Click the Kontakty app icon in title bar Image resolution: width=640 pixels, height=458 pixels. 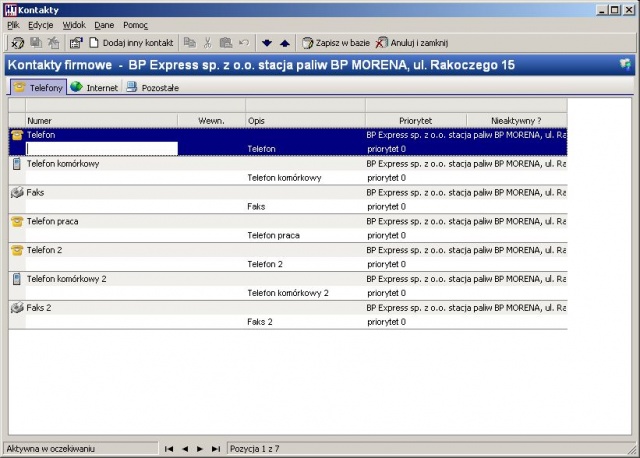pos(10,10)
